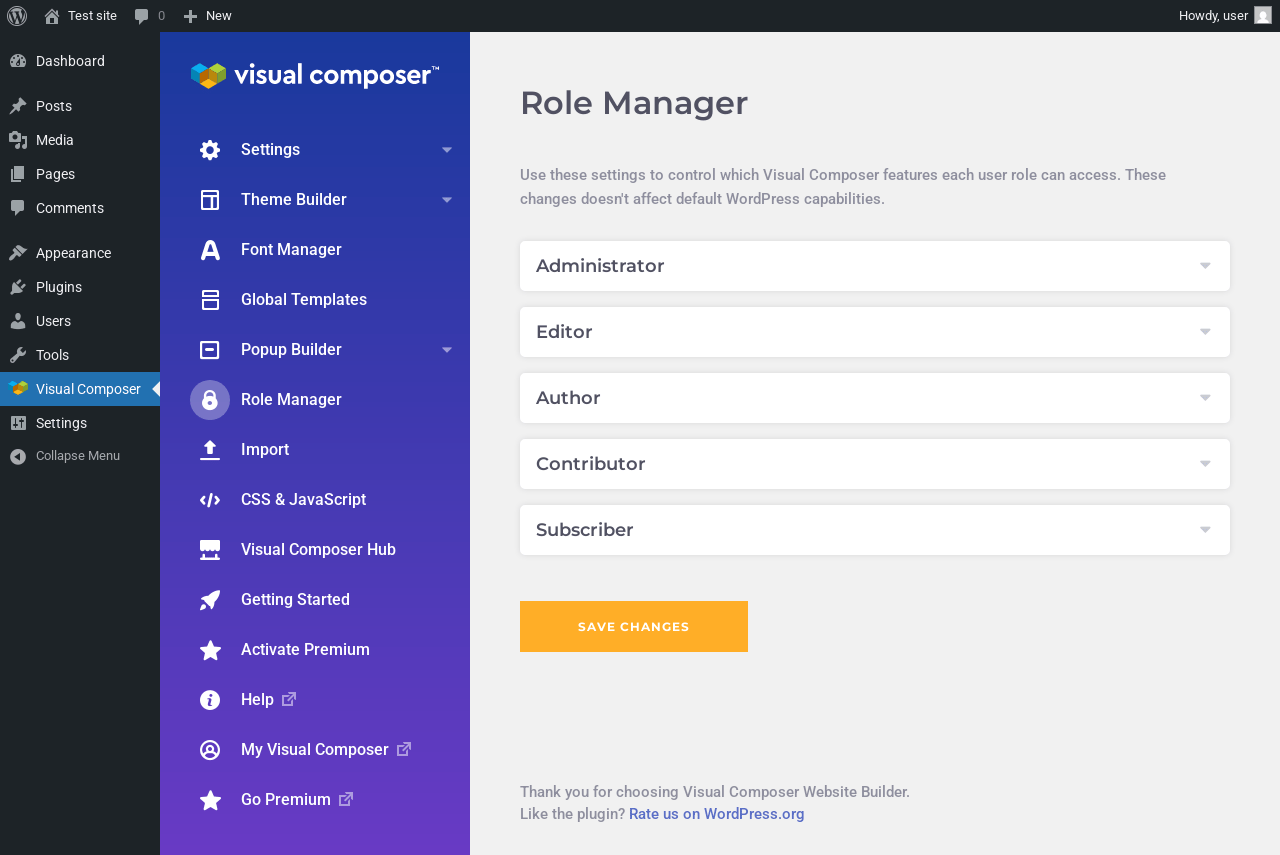Click the Global Templates icon
This screenshot has width=1280, height=855.
pos(210,300)
